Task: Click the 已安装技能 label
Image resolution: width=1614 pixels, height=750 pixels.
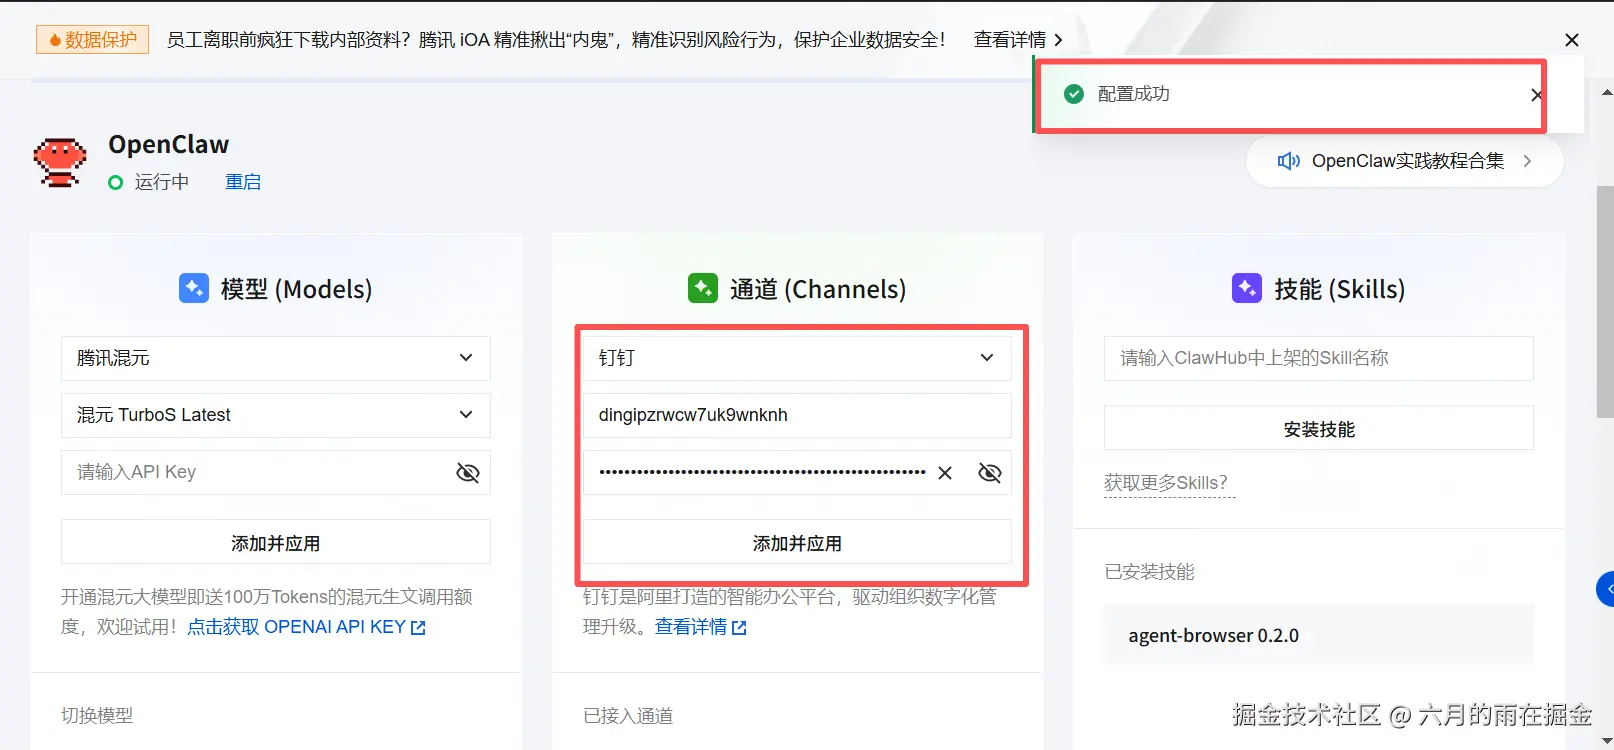Action: pyautogui.click(x=1150, y=572)
